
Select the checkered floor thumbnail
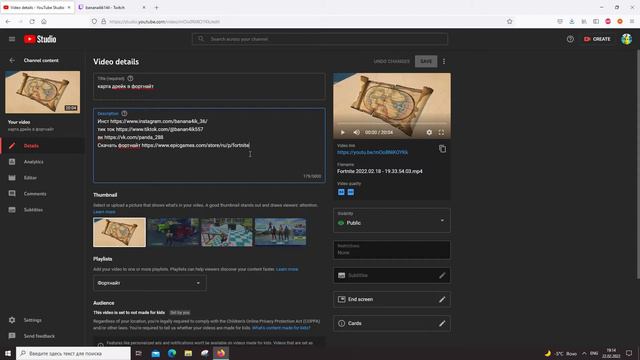[227, 232]
